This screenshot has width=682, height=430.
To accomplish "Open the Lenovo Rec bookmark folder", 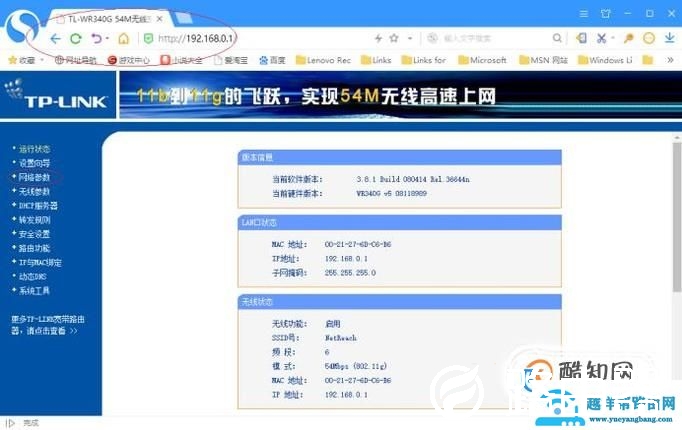I will [x=323, y=60].
